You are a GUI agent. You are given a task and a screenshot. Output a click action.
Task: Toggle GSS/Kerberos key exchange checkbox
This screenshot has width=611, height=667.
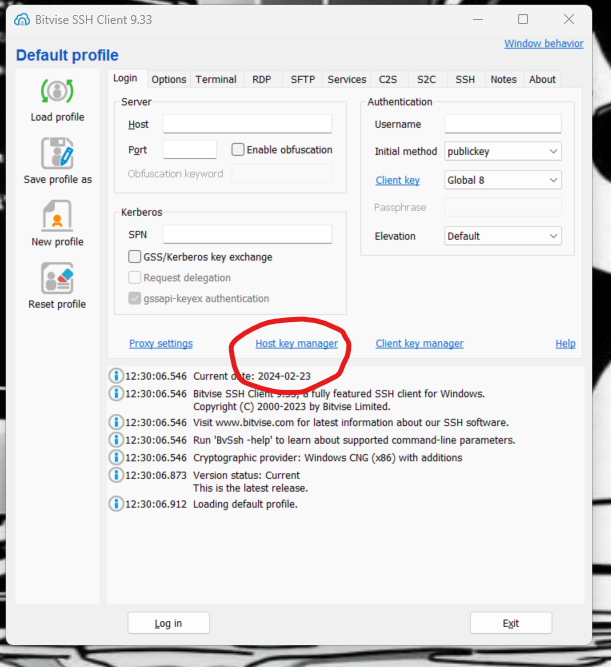click(x=134, y=257)
